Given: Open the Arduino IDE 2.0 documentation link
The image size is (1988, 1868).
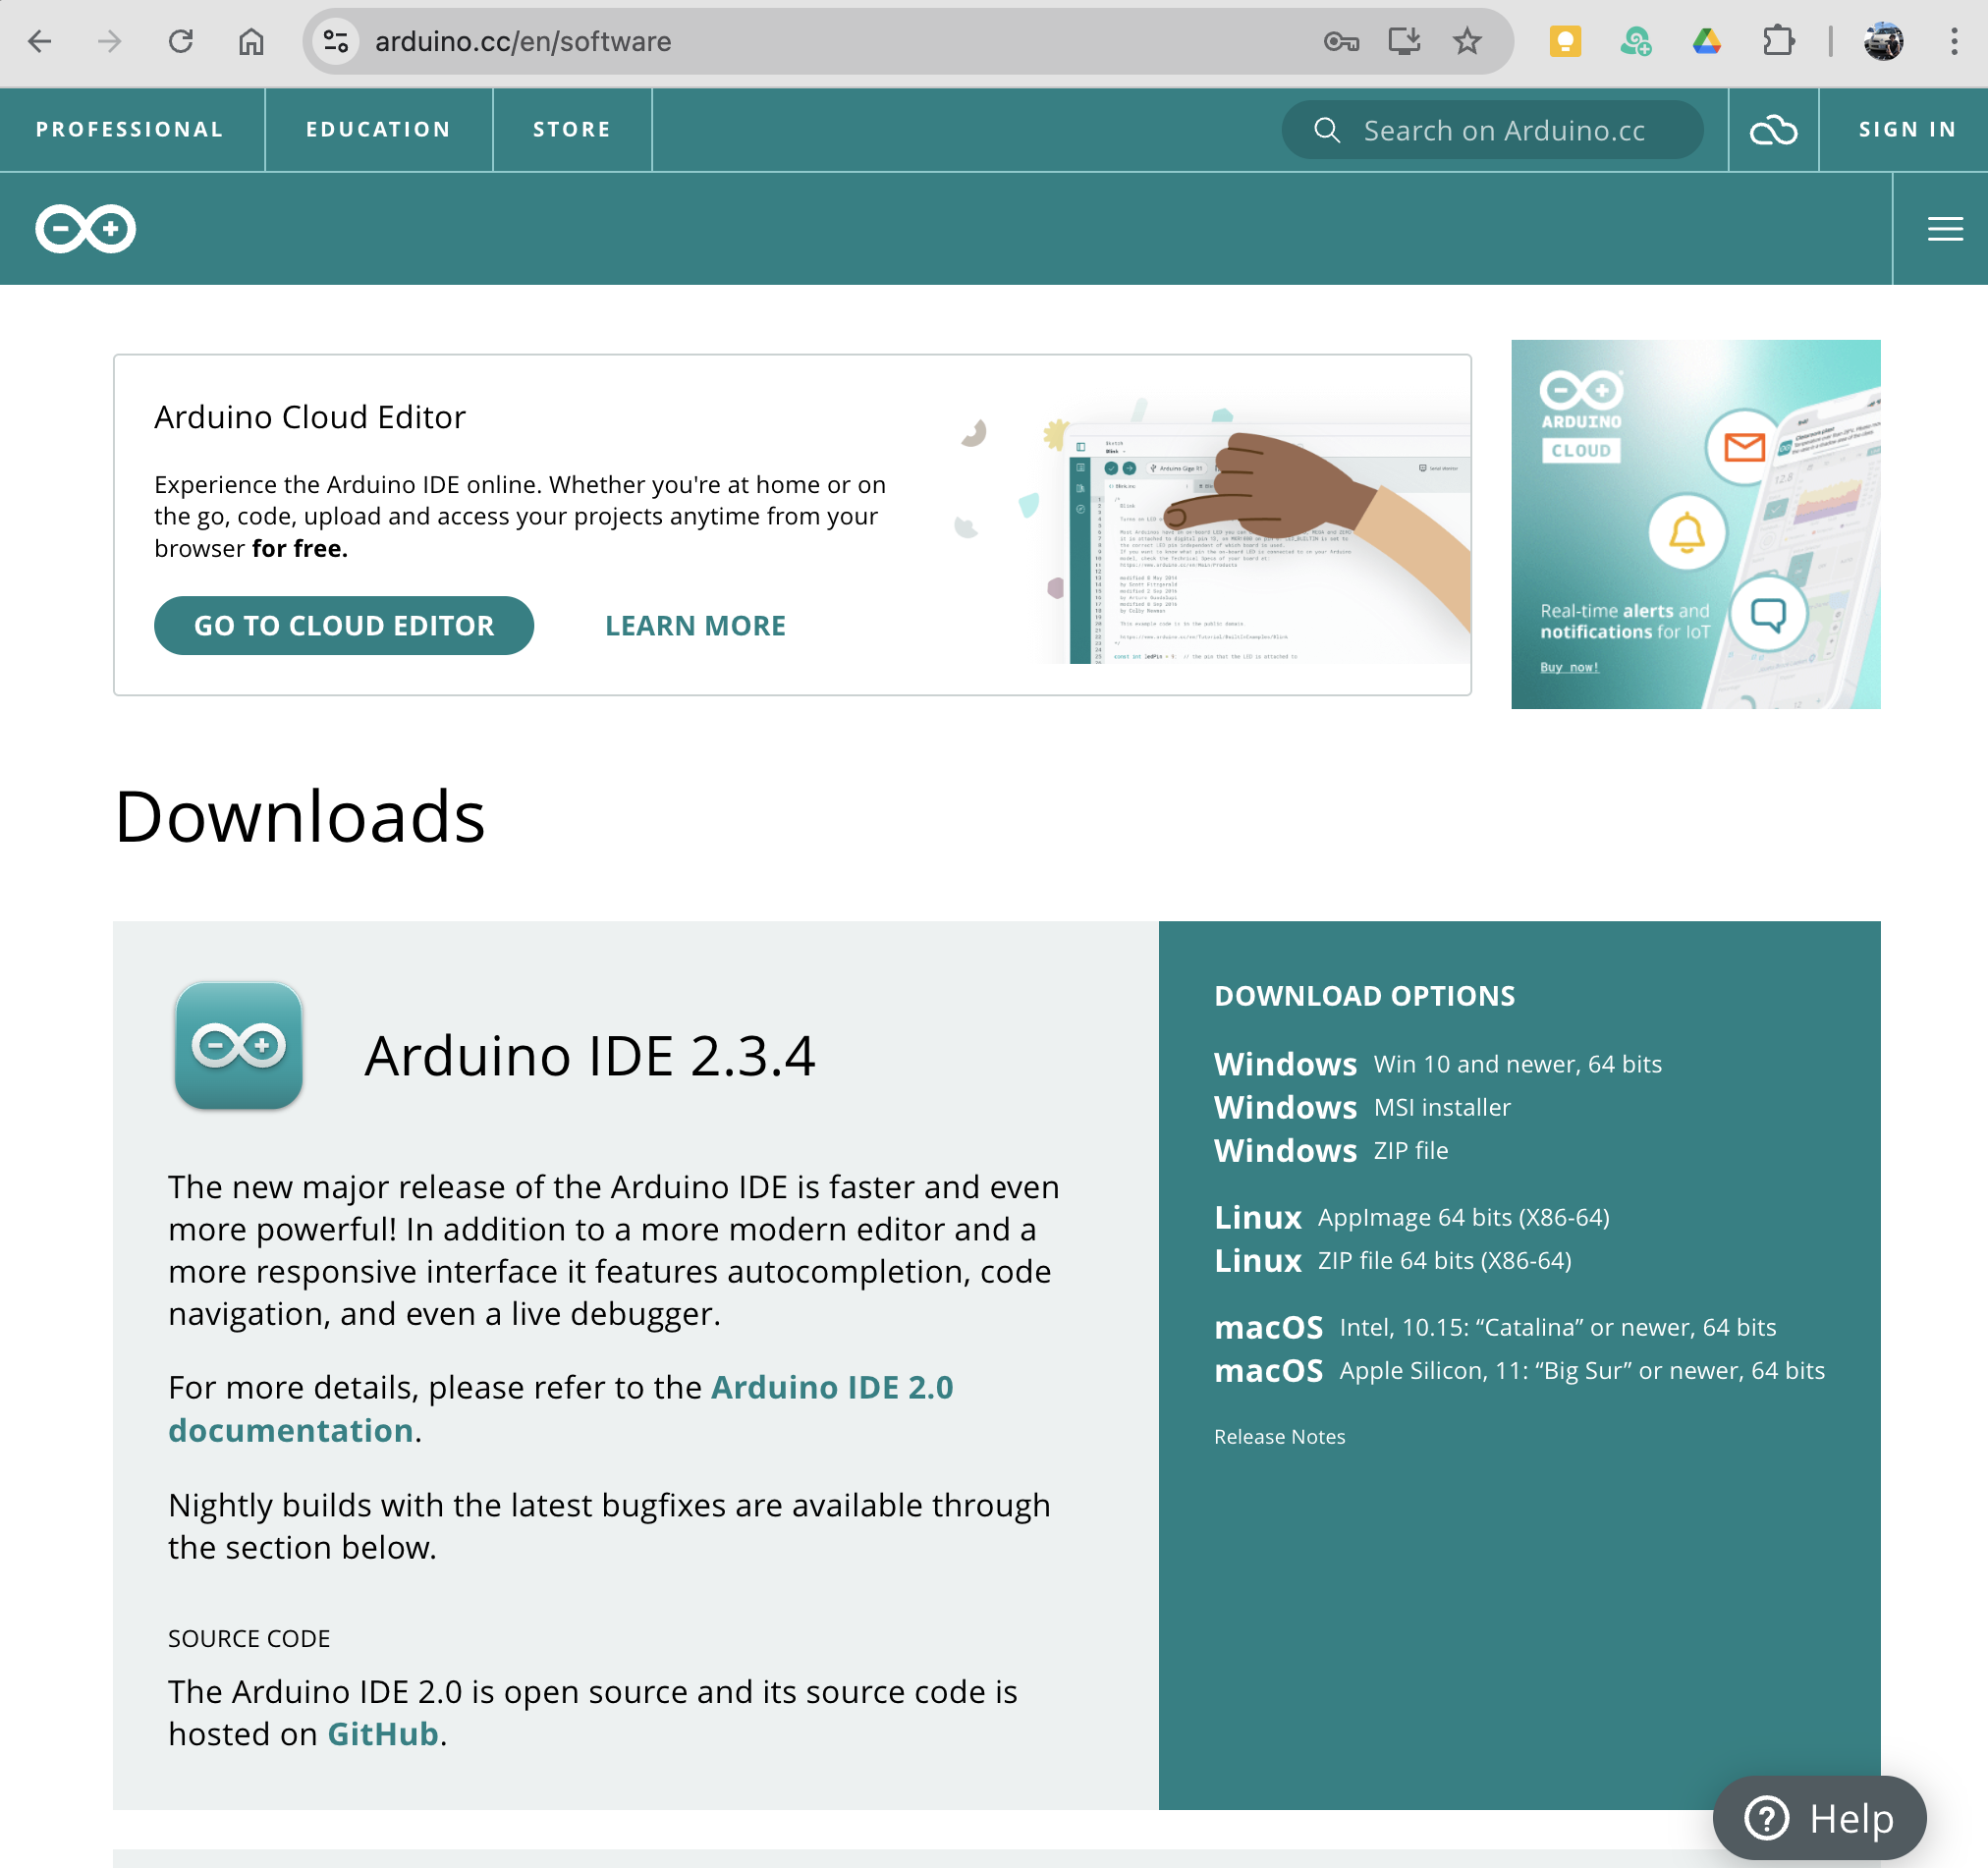Looking at the screenshot, I should tap(560, 1409).
